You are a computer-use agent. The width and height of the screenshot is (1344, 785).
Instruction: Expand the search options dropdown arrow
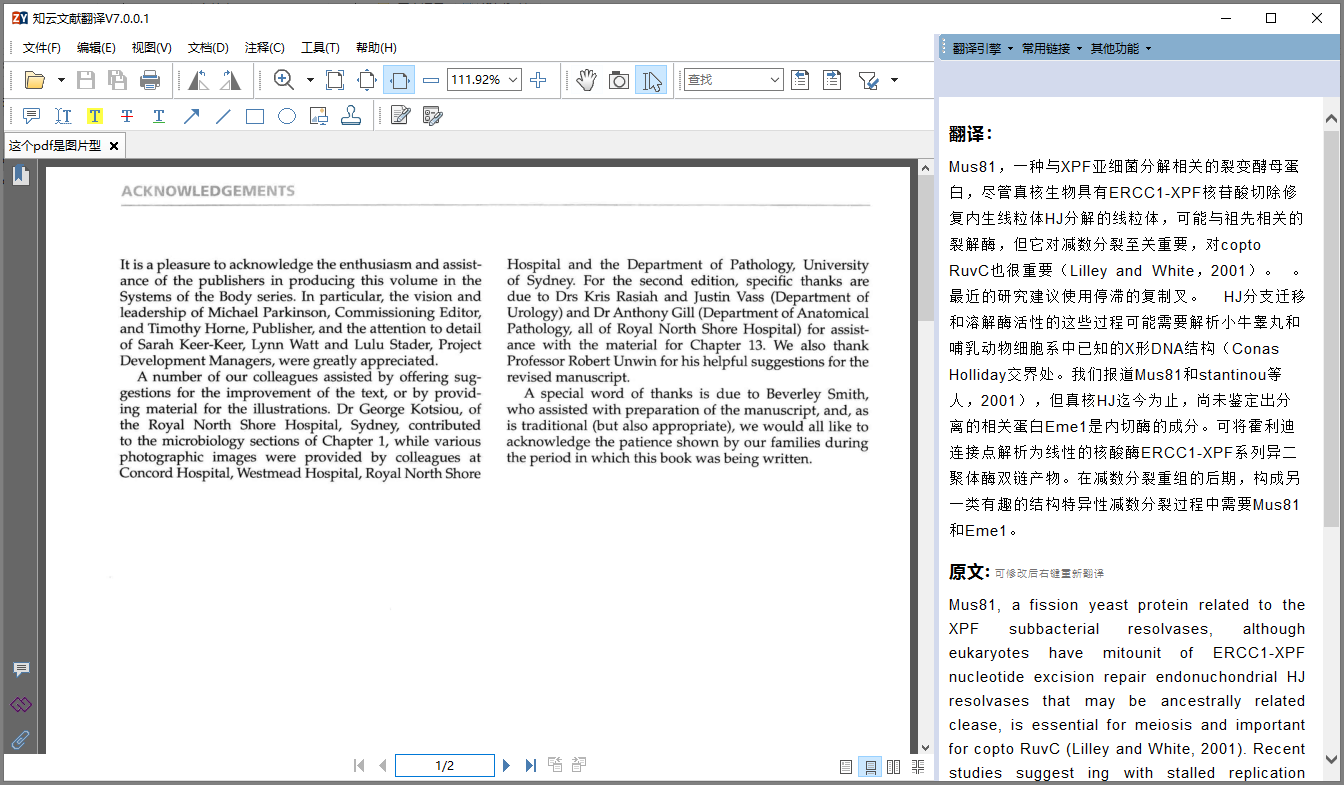pyautogui.click(x=894, y=80)
